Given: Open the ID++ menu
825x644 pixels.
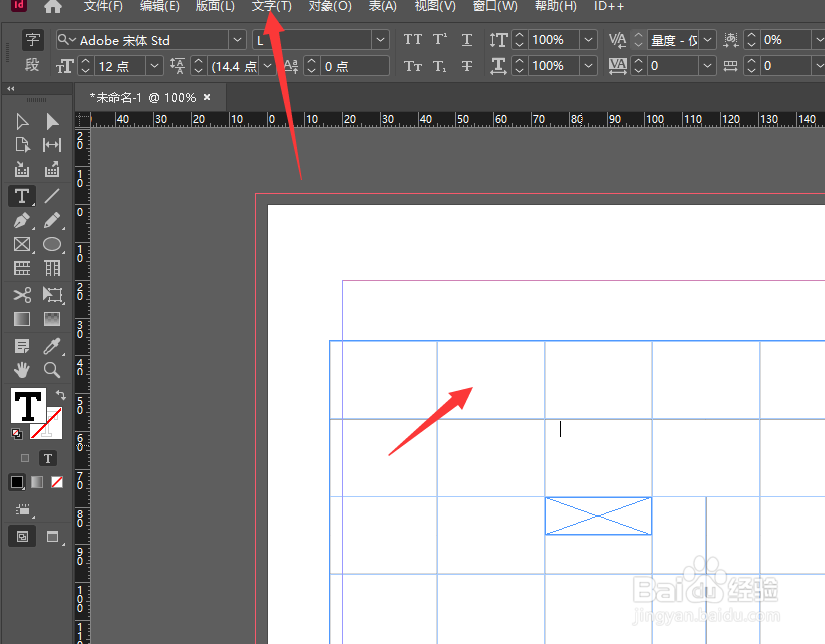Looking at the screenshot, I should click(x=609, y=6).
